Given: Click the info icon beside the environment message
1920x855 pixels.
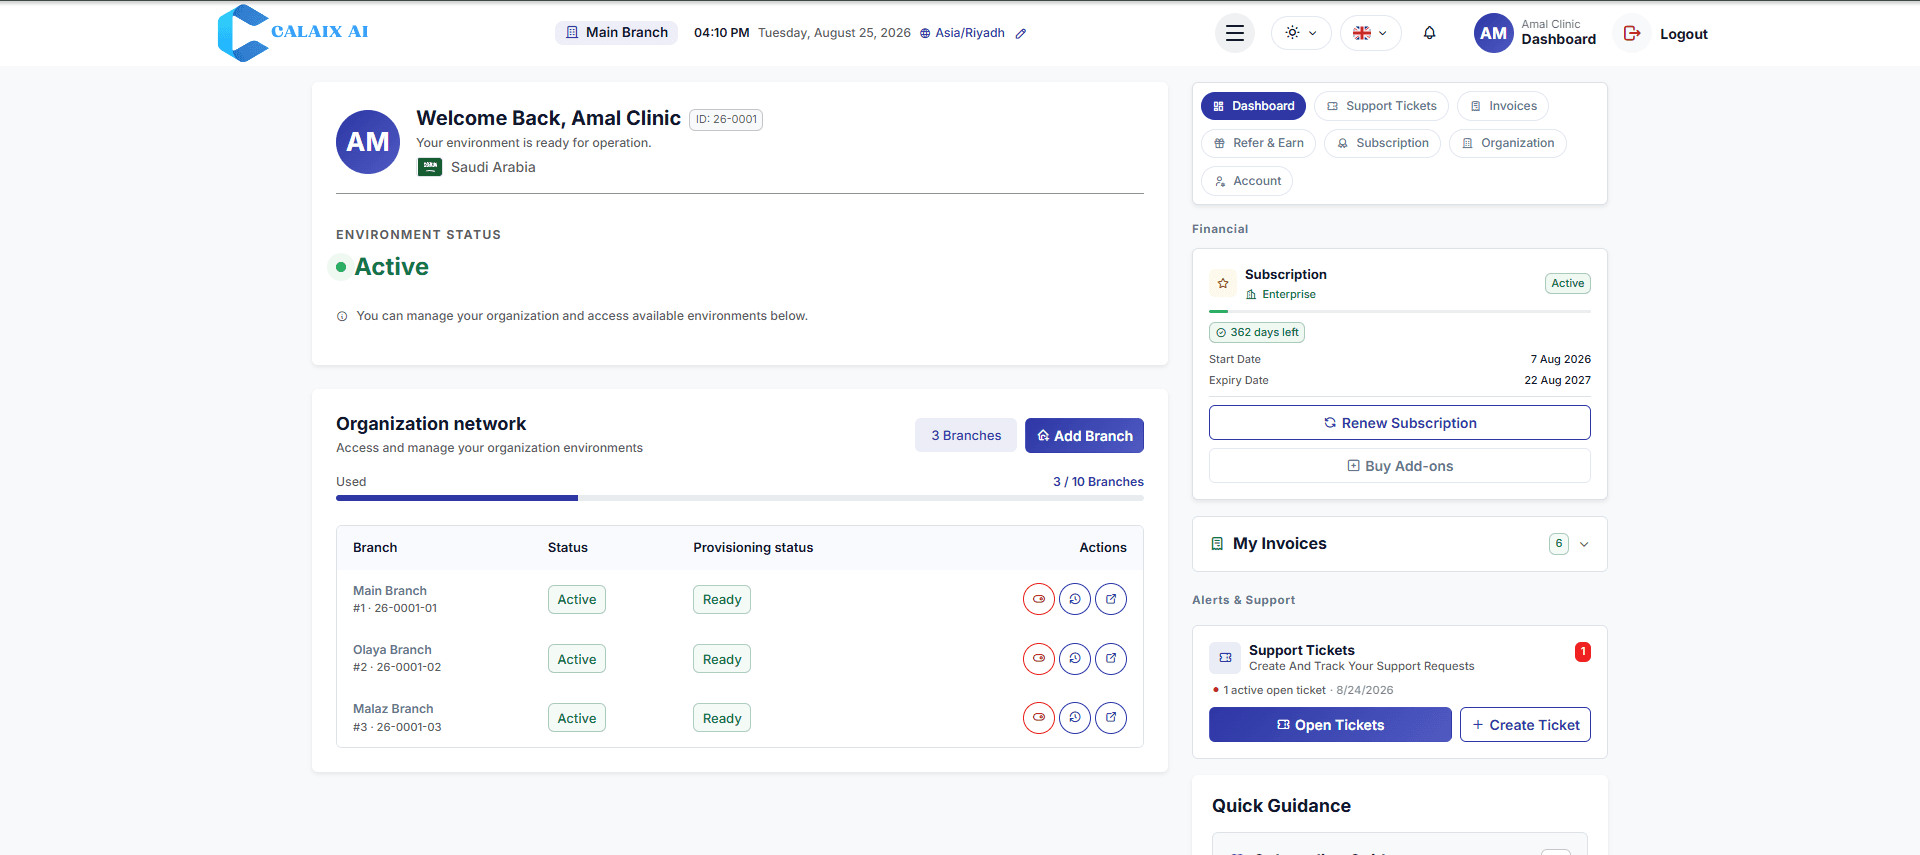Looking at the screenshot, I should click(x=342, y=316).
